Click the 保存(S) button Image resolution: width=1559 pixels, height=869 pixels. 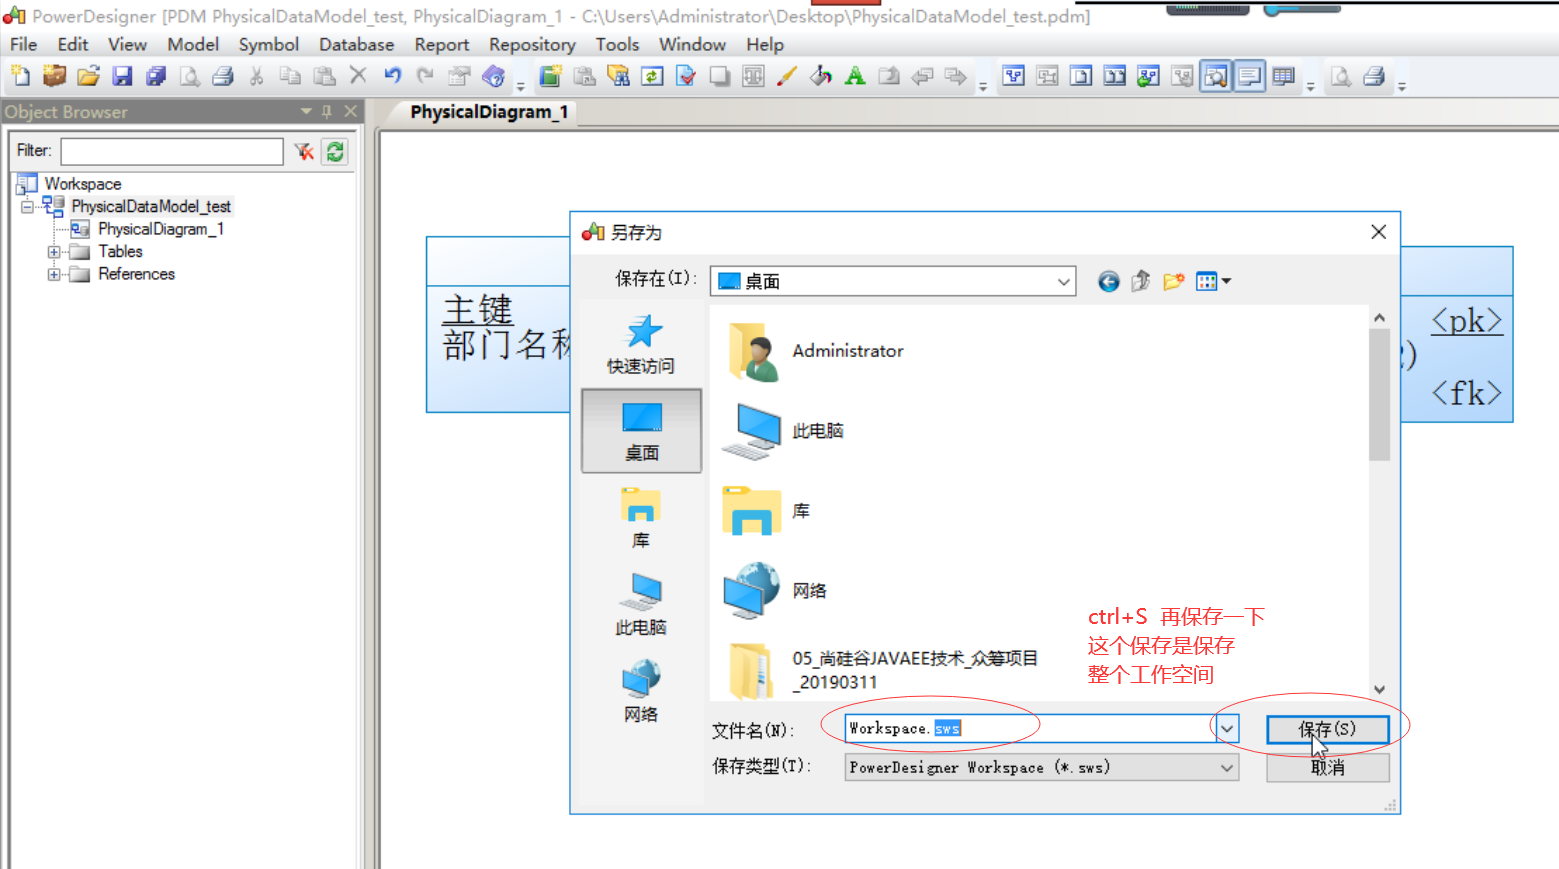coord(1328,729)
